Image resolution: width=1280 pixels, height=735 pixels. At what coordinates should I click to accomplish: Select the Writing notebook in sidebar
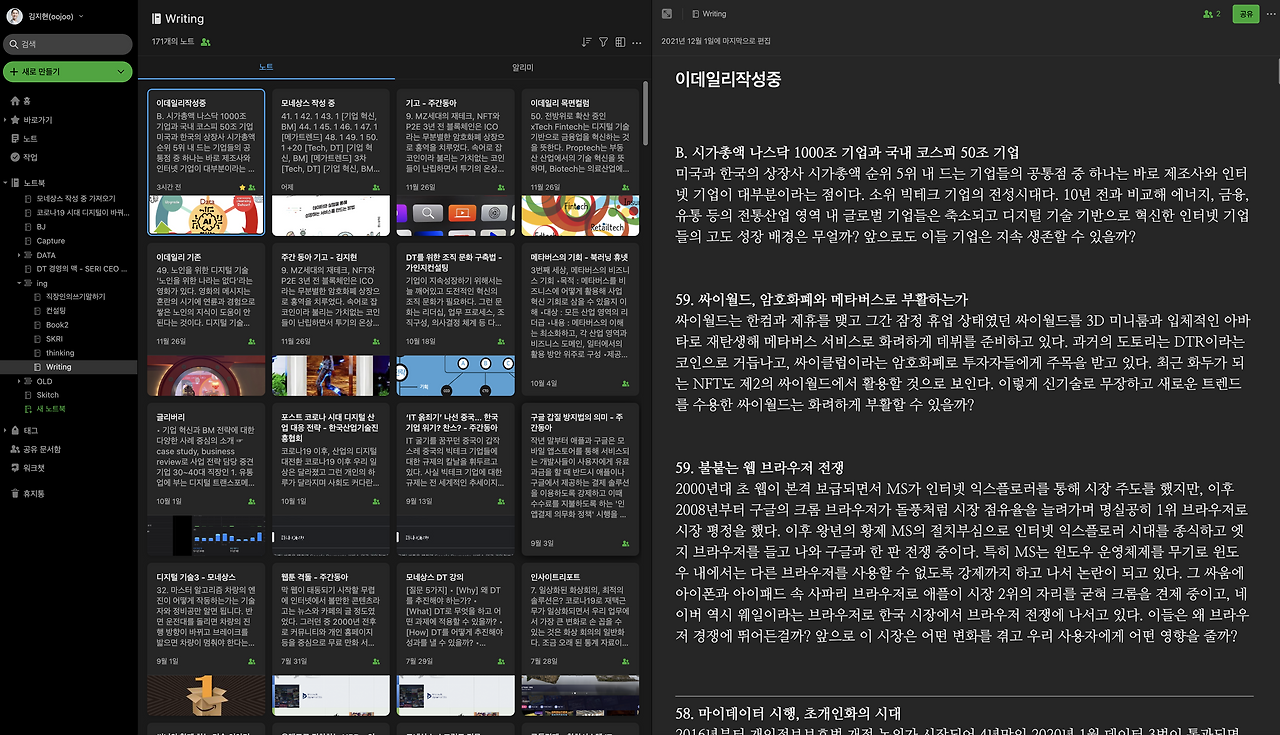click(x=68, y=367)
